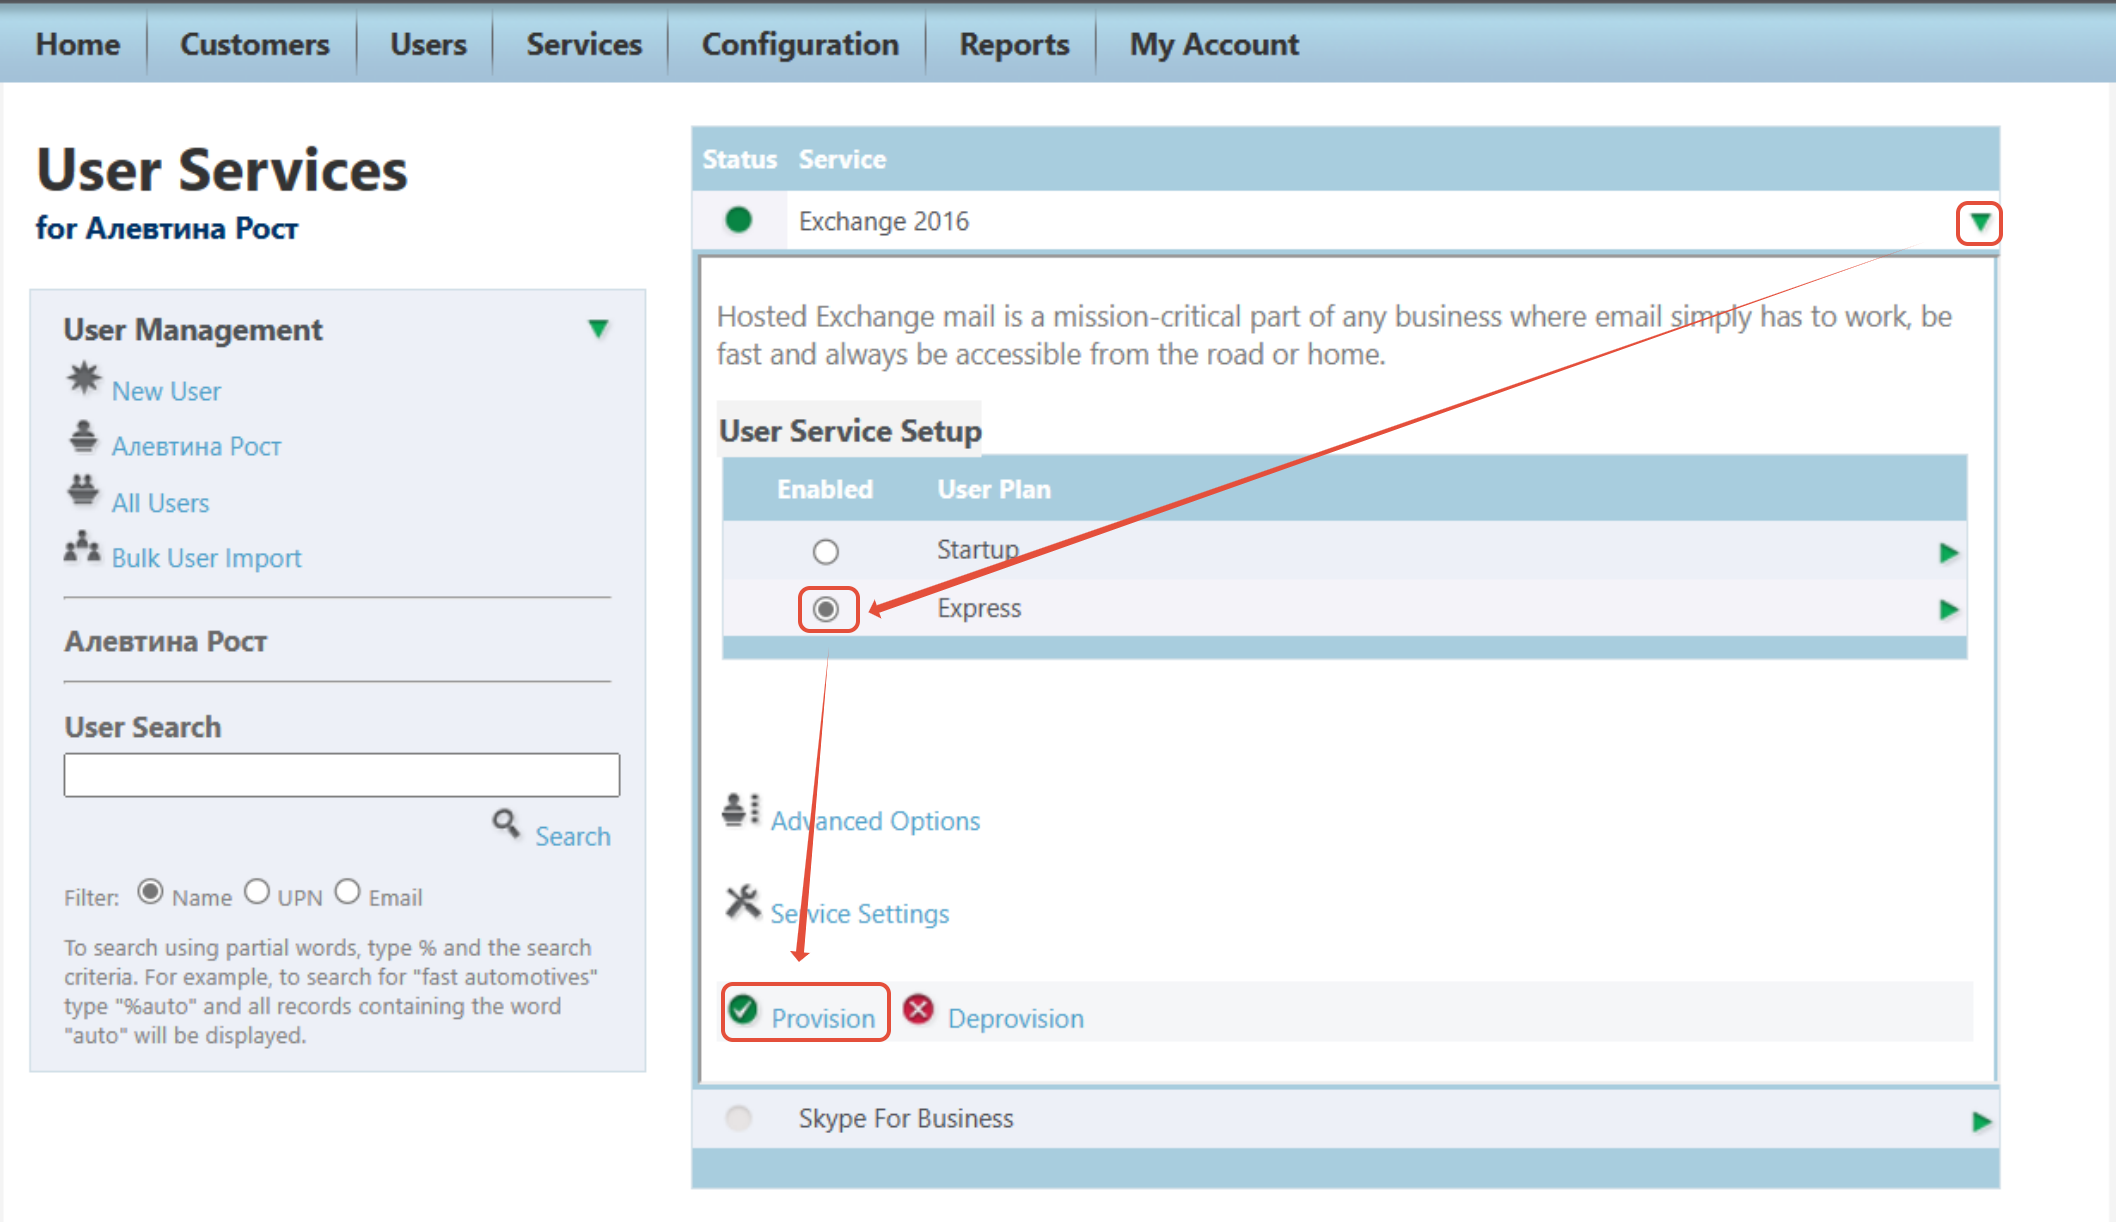Collapse the Exchange 2016 service arrow
Viewport: 2116px width, 1222px height.
[x=1979, y=222]
